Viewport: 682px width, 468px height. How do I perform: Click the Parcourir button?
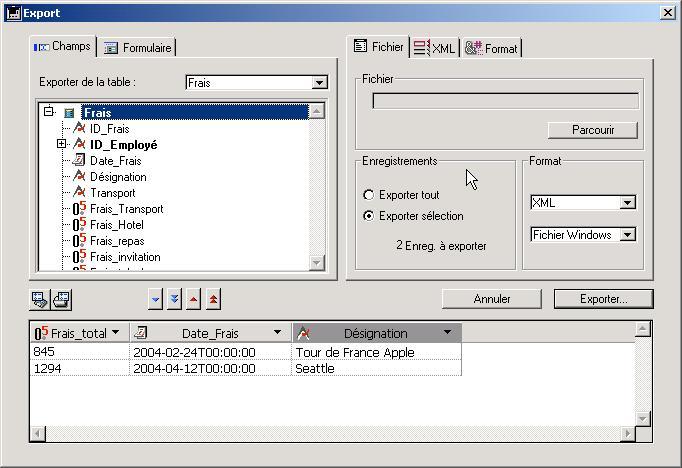(593, 130)
